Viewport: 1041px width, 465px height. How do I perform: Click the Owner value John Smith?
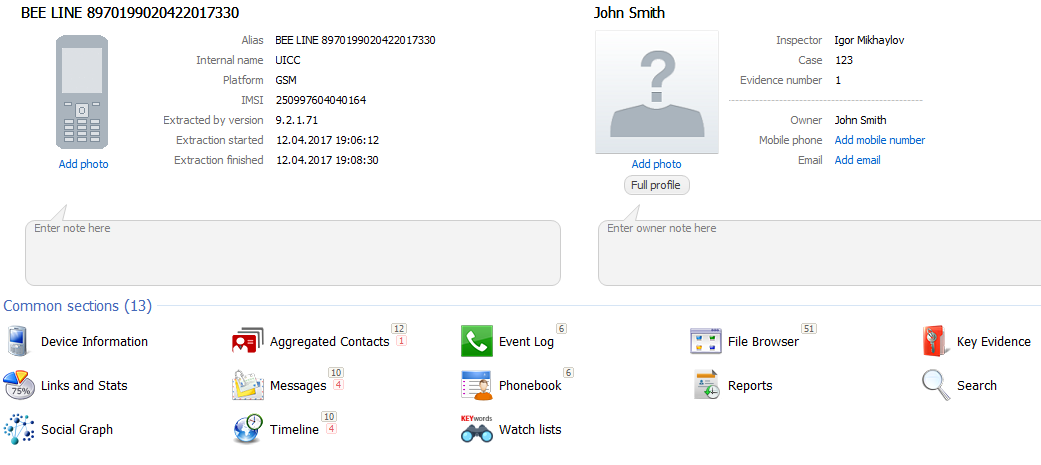click(860, 120)
